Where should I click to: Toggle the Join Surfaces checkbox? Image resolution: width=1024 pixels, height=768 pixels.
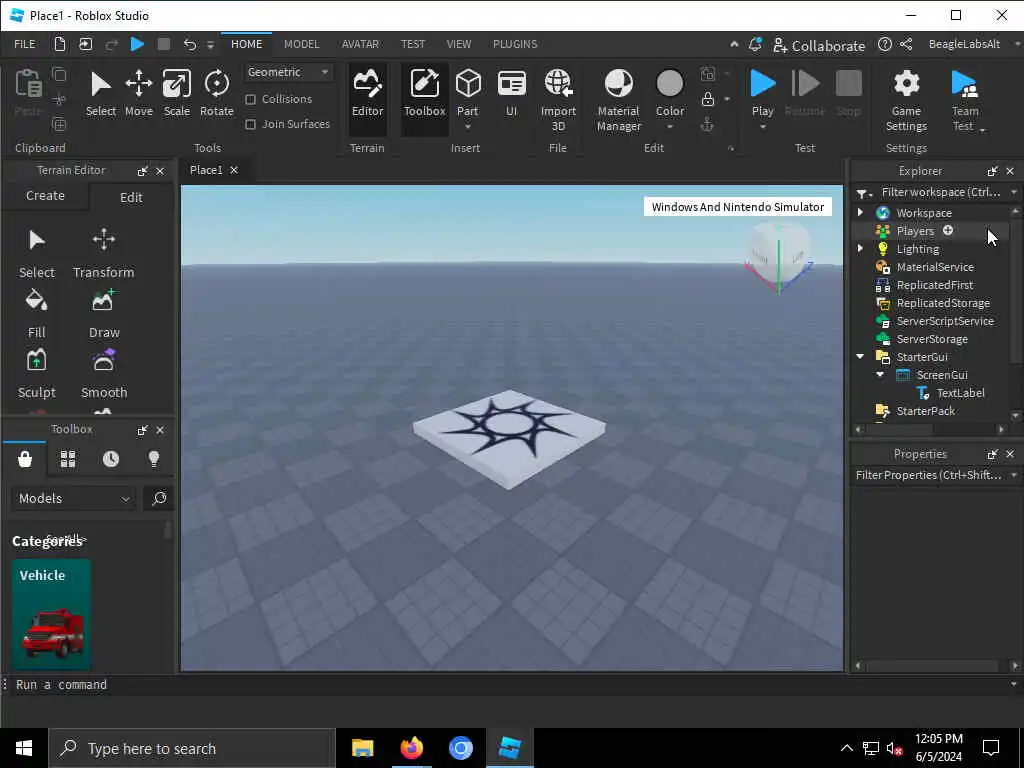tap(250, 124)
